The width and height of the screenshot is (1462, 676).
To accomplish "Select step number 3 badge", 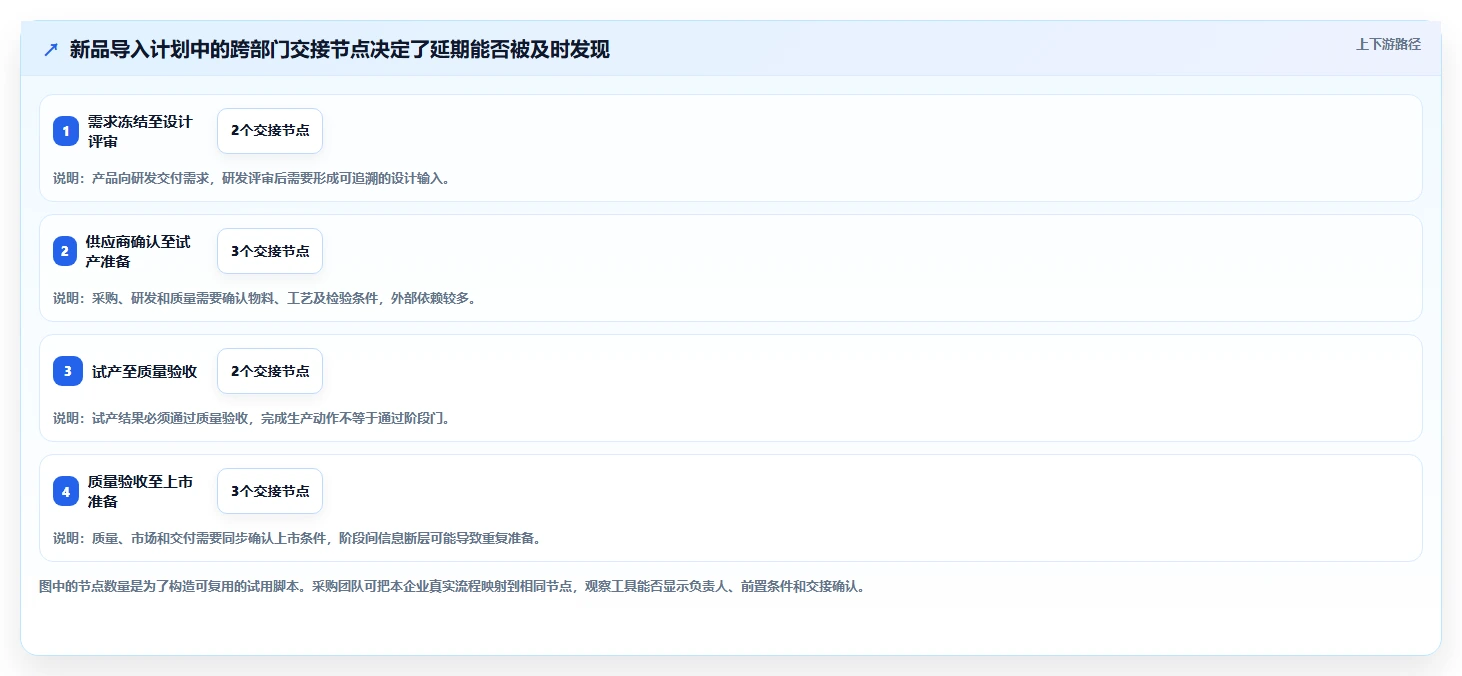I will pos(68,371).
